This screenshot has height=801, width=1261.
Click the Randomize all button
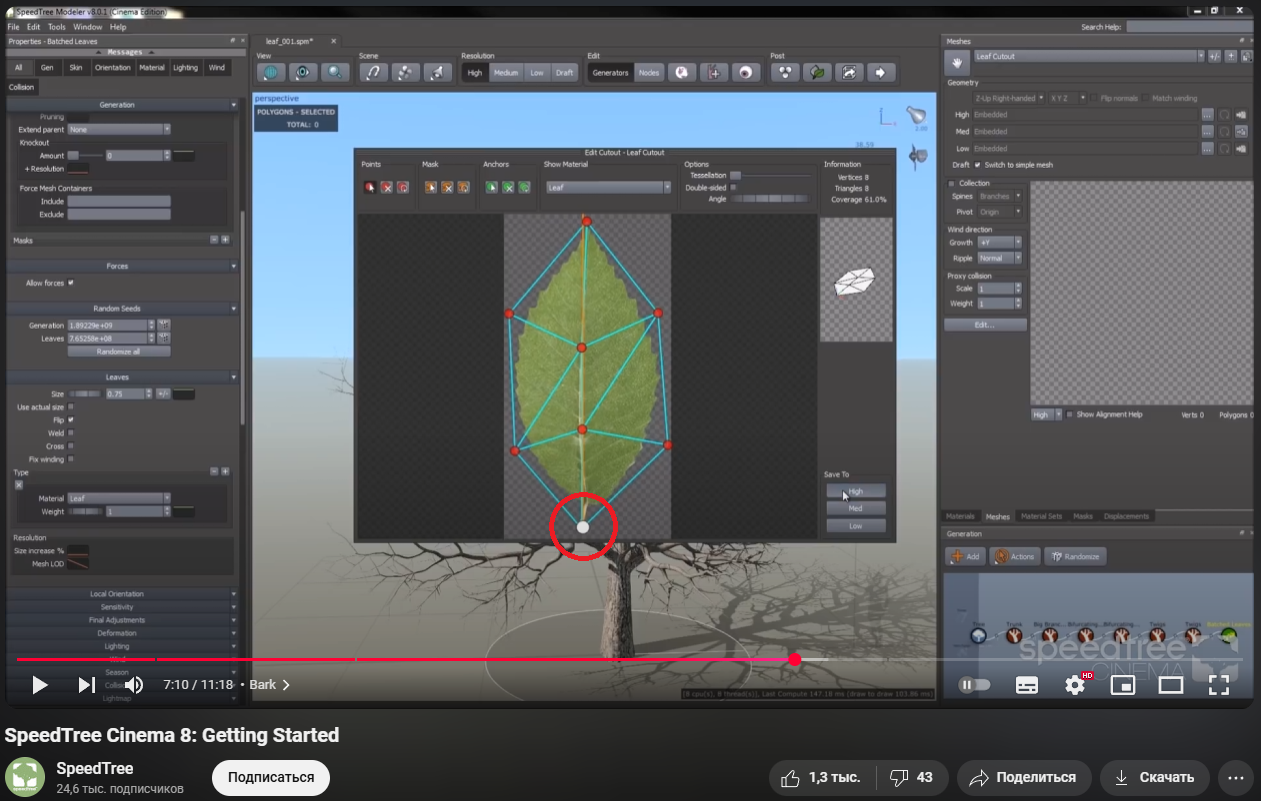(x=118, y=352)
